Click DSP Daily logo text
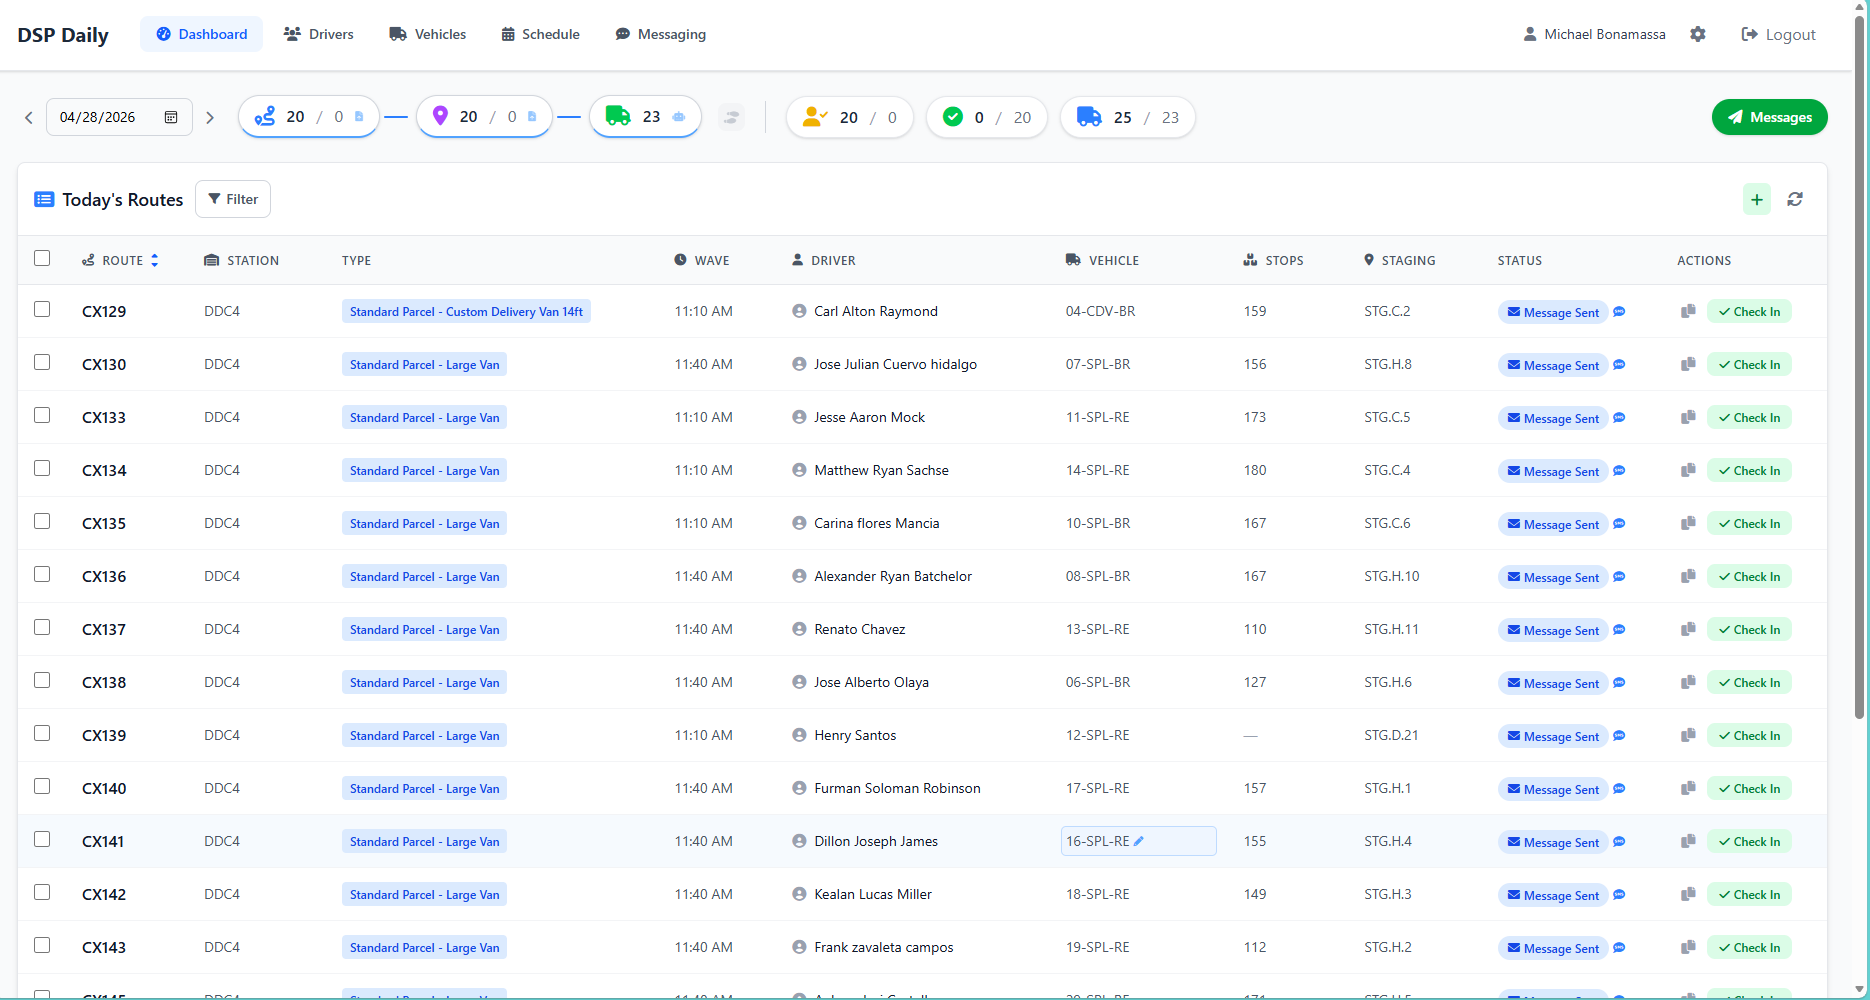 coord(63,35)
